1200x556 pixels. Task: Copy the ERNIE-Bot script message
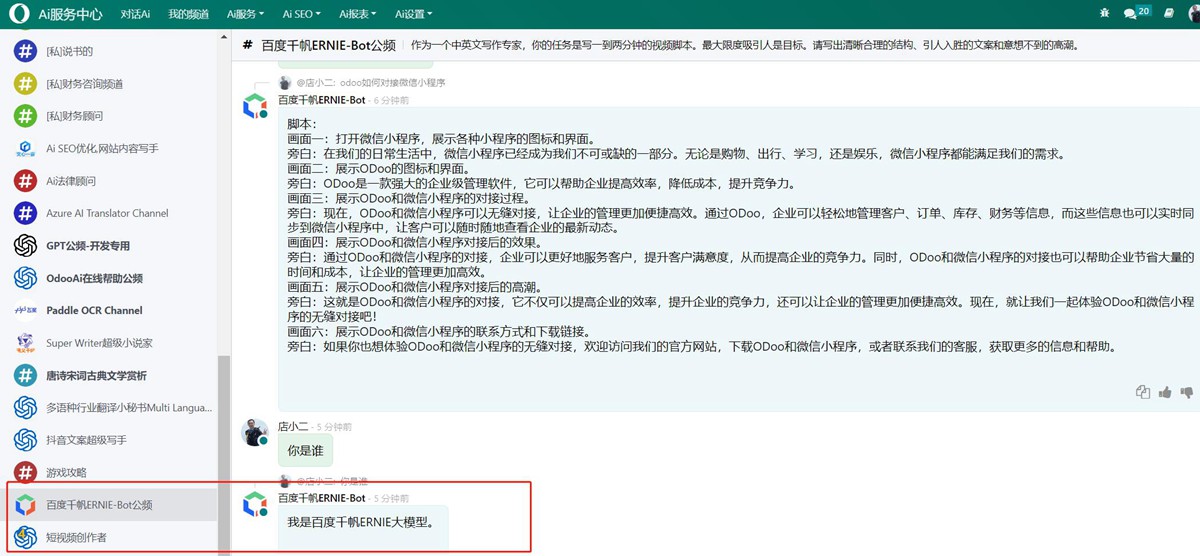tap(1143, 392)
